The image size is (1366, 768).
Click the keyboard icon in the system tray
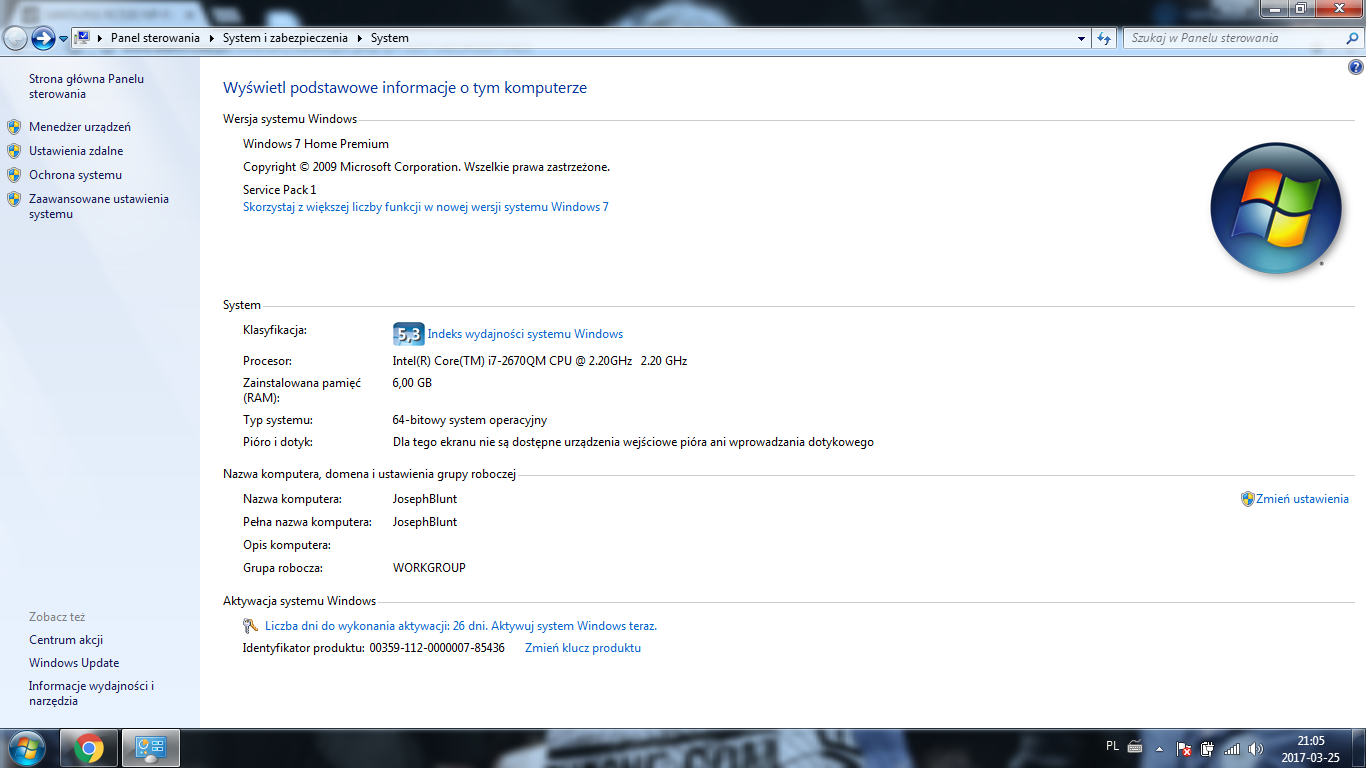(x=1135, y=746)
